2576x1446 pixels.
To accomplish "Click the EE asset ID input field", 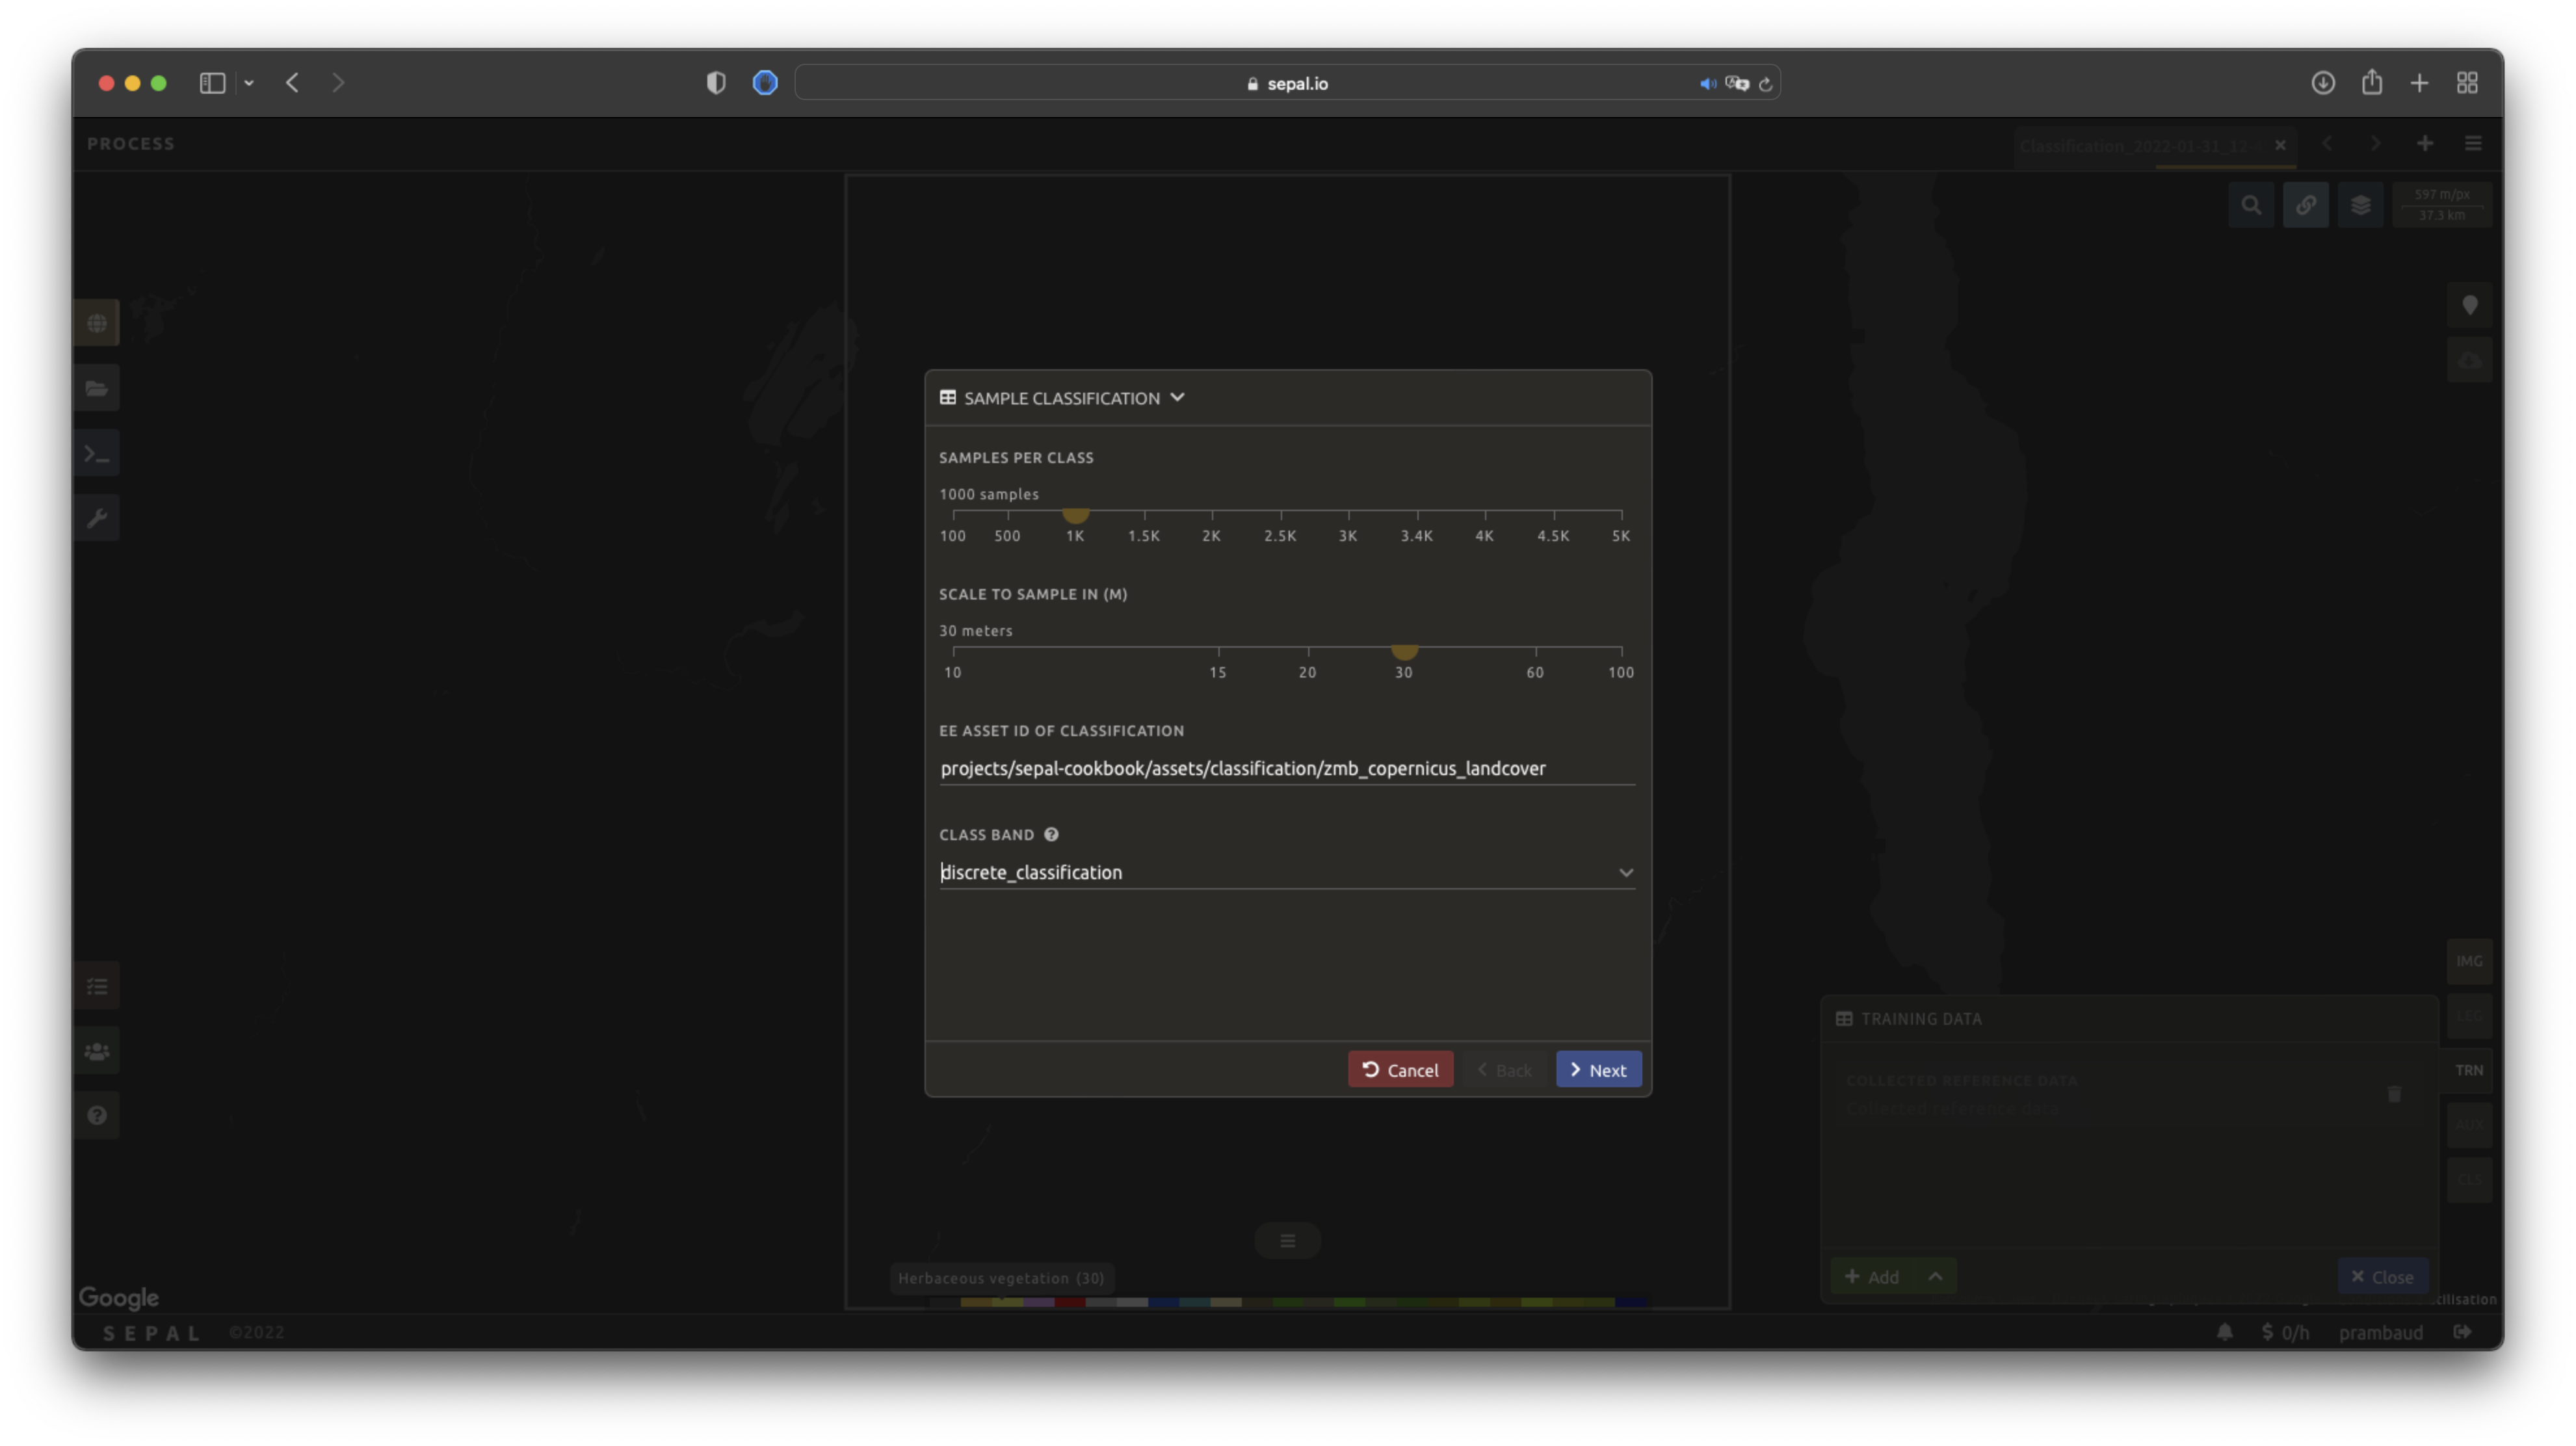I will pos(1286,768).
